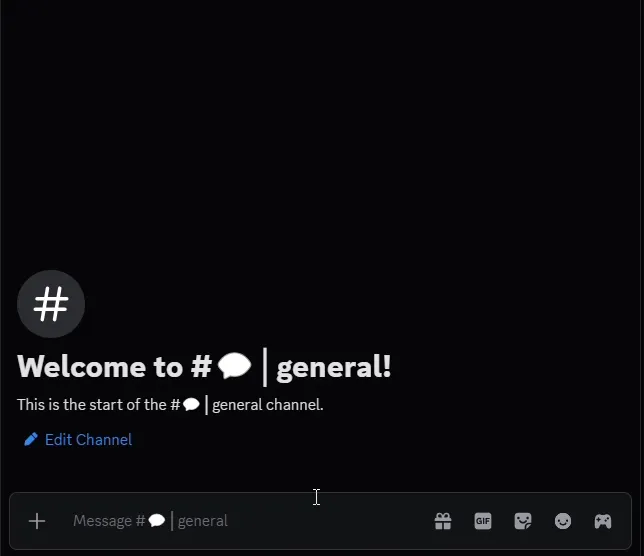Click the large hashtag channel circle icon

51,304
